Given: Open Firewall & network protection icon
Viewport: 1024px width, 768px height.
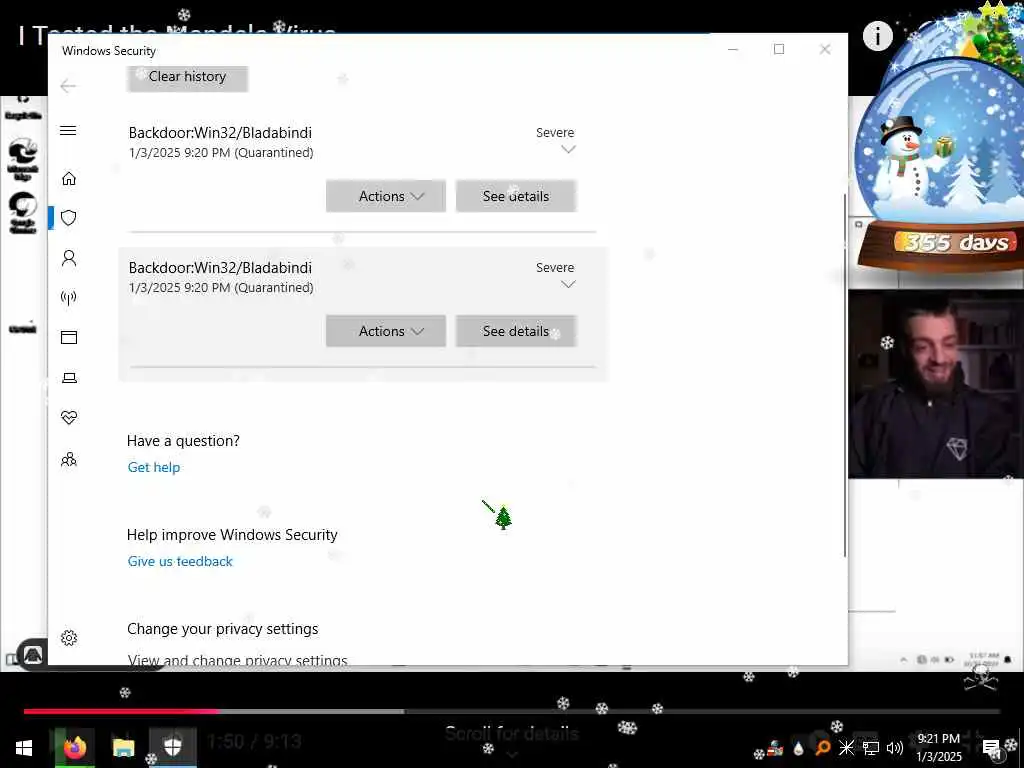Looking at the screenshot, I should [x=69, y=298].
